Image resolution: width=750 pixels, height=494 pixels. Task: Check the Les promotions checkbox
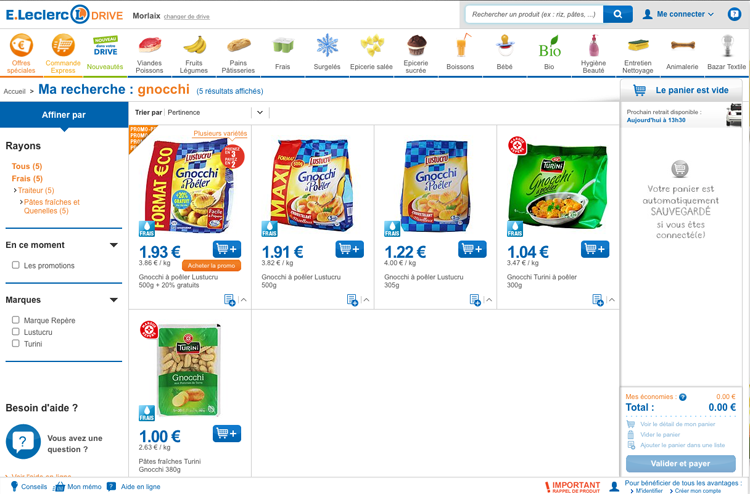coord(16,265)
